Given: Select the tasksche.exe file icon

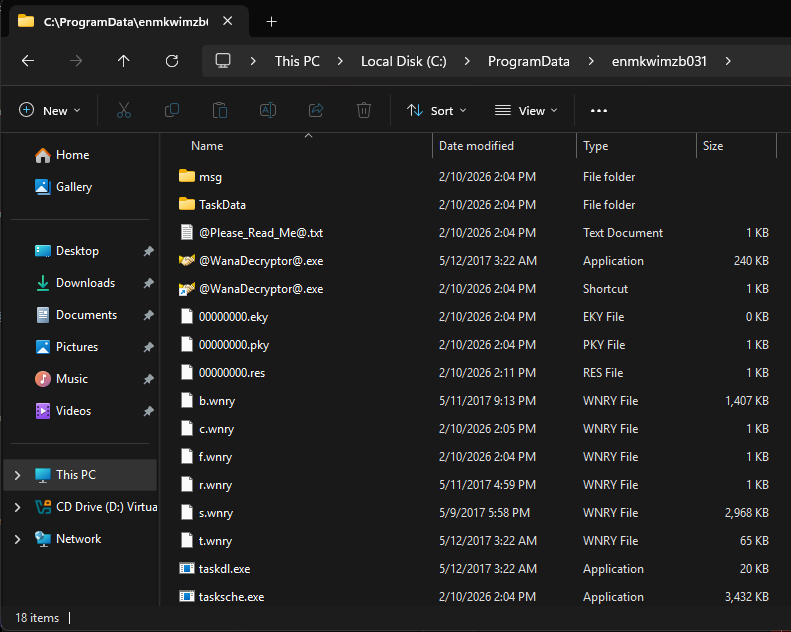Looking at the screenshot, I should [x=187, y=596].
